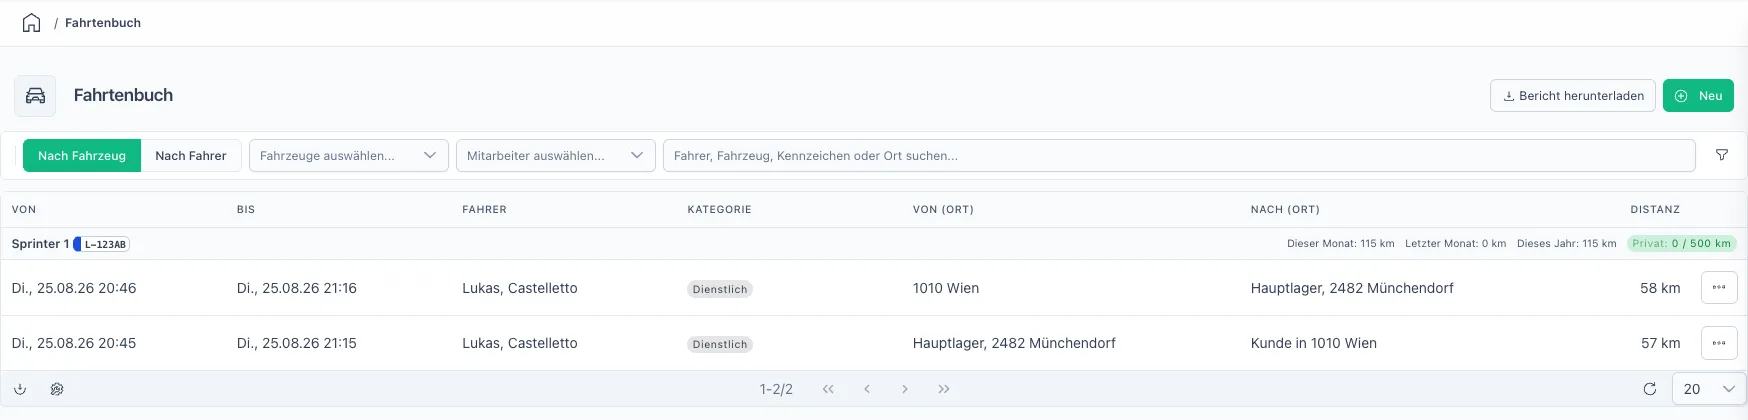This screenshot has width=1748, height=420.
Task: Click the Fahrtenbuch breadcrumb link
Action: coord(103,23)
